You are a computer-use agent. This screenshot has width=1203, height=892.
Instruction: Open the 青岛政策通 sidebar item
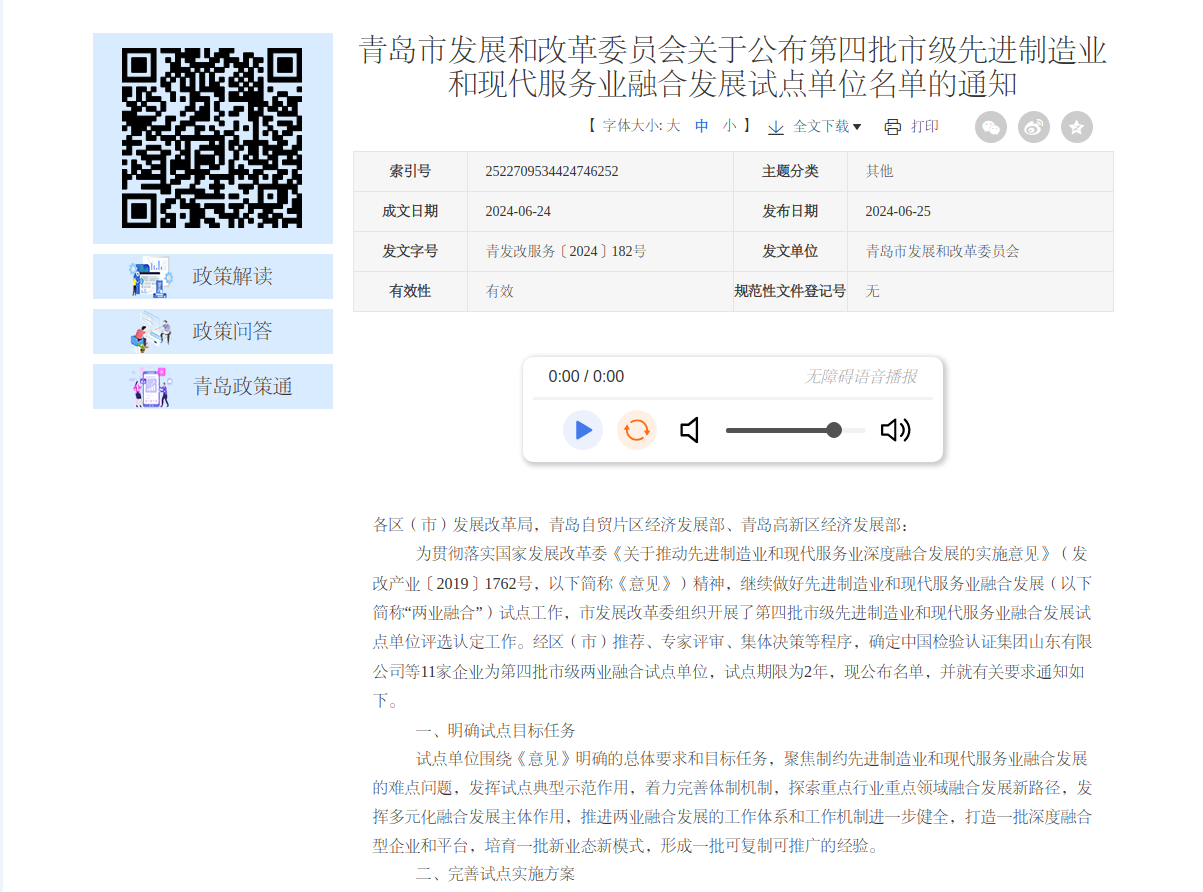pos(213,387)
